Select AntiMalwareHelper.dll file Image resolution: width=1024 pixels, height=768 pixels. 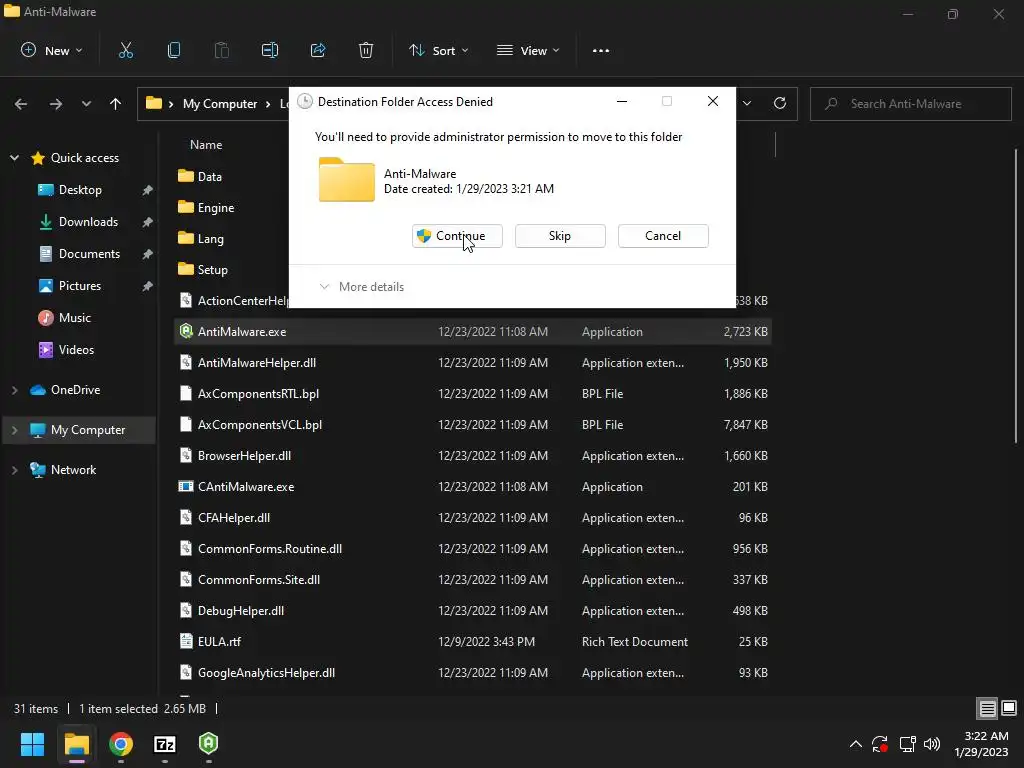[x=473, y=363]
